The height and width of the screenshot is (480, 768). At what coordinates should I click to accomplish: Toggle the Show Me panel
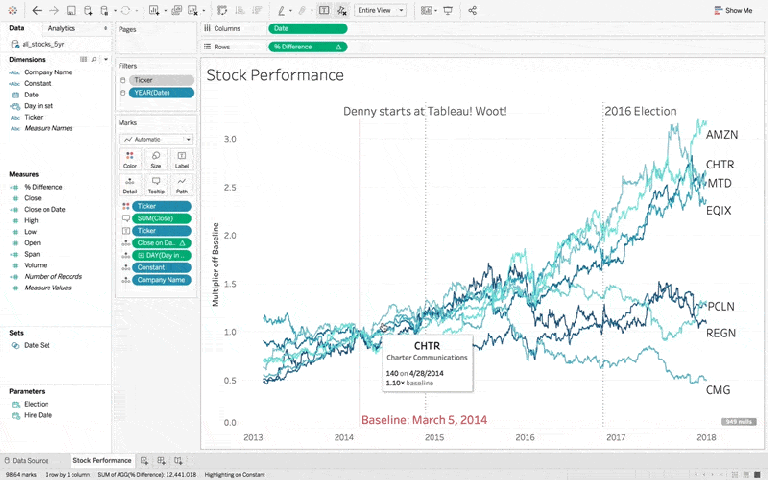tap(733, 10)
